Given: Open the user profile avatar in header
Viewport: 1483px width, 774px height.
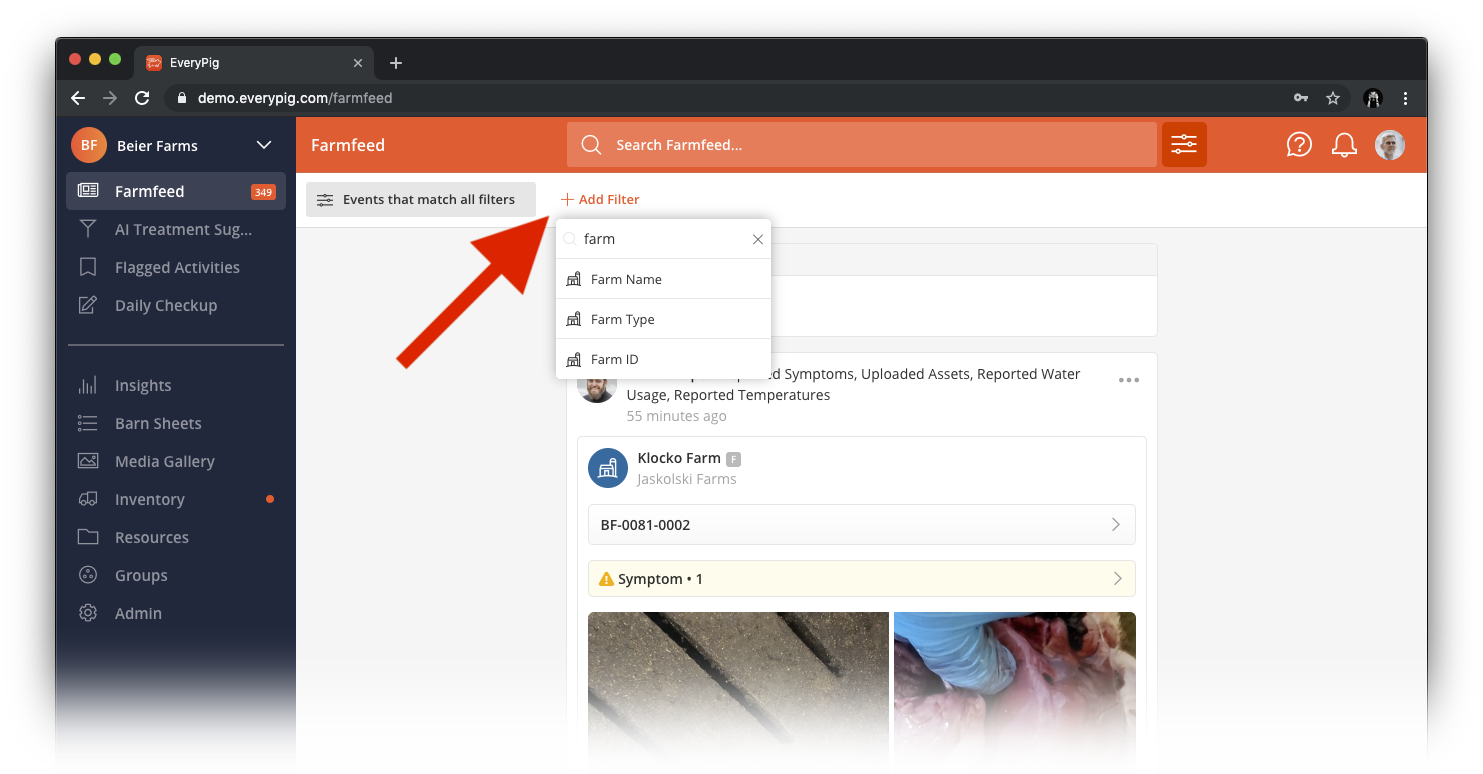Looking at the screenshot, I should point(1390,145).
